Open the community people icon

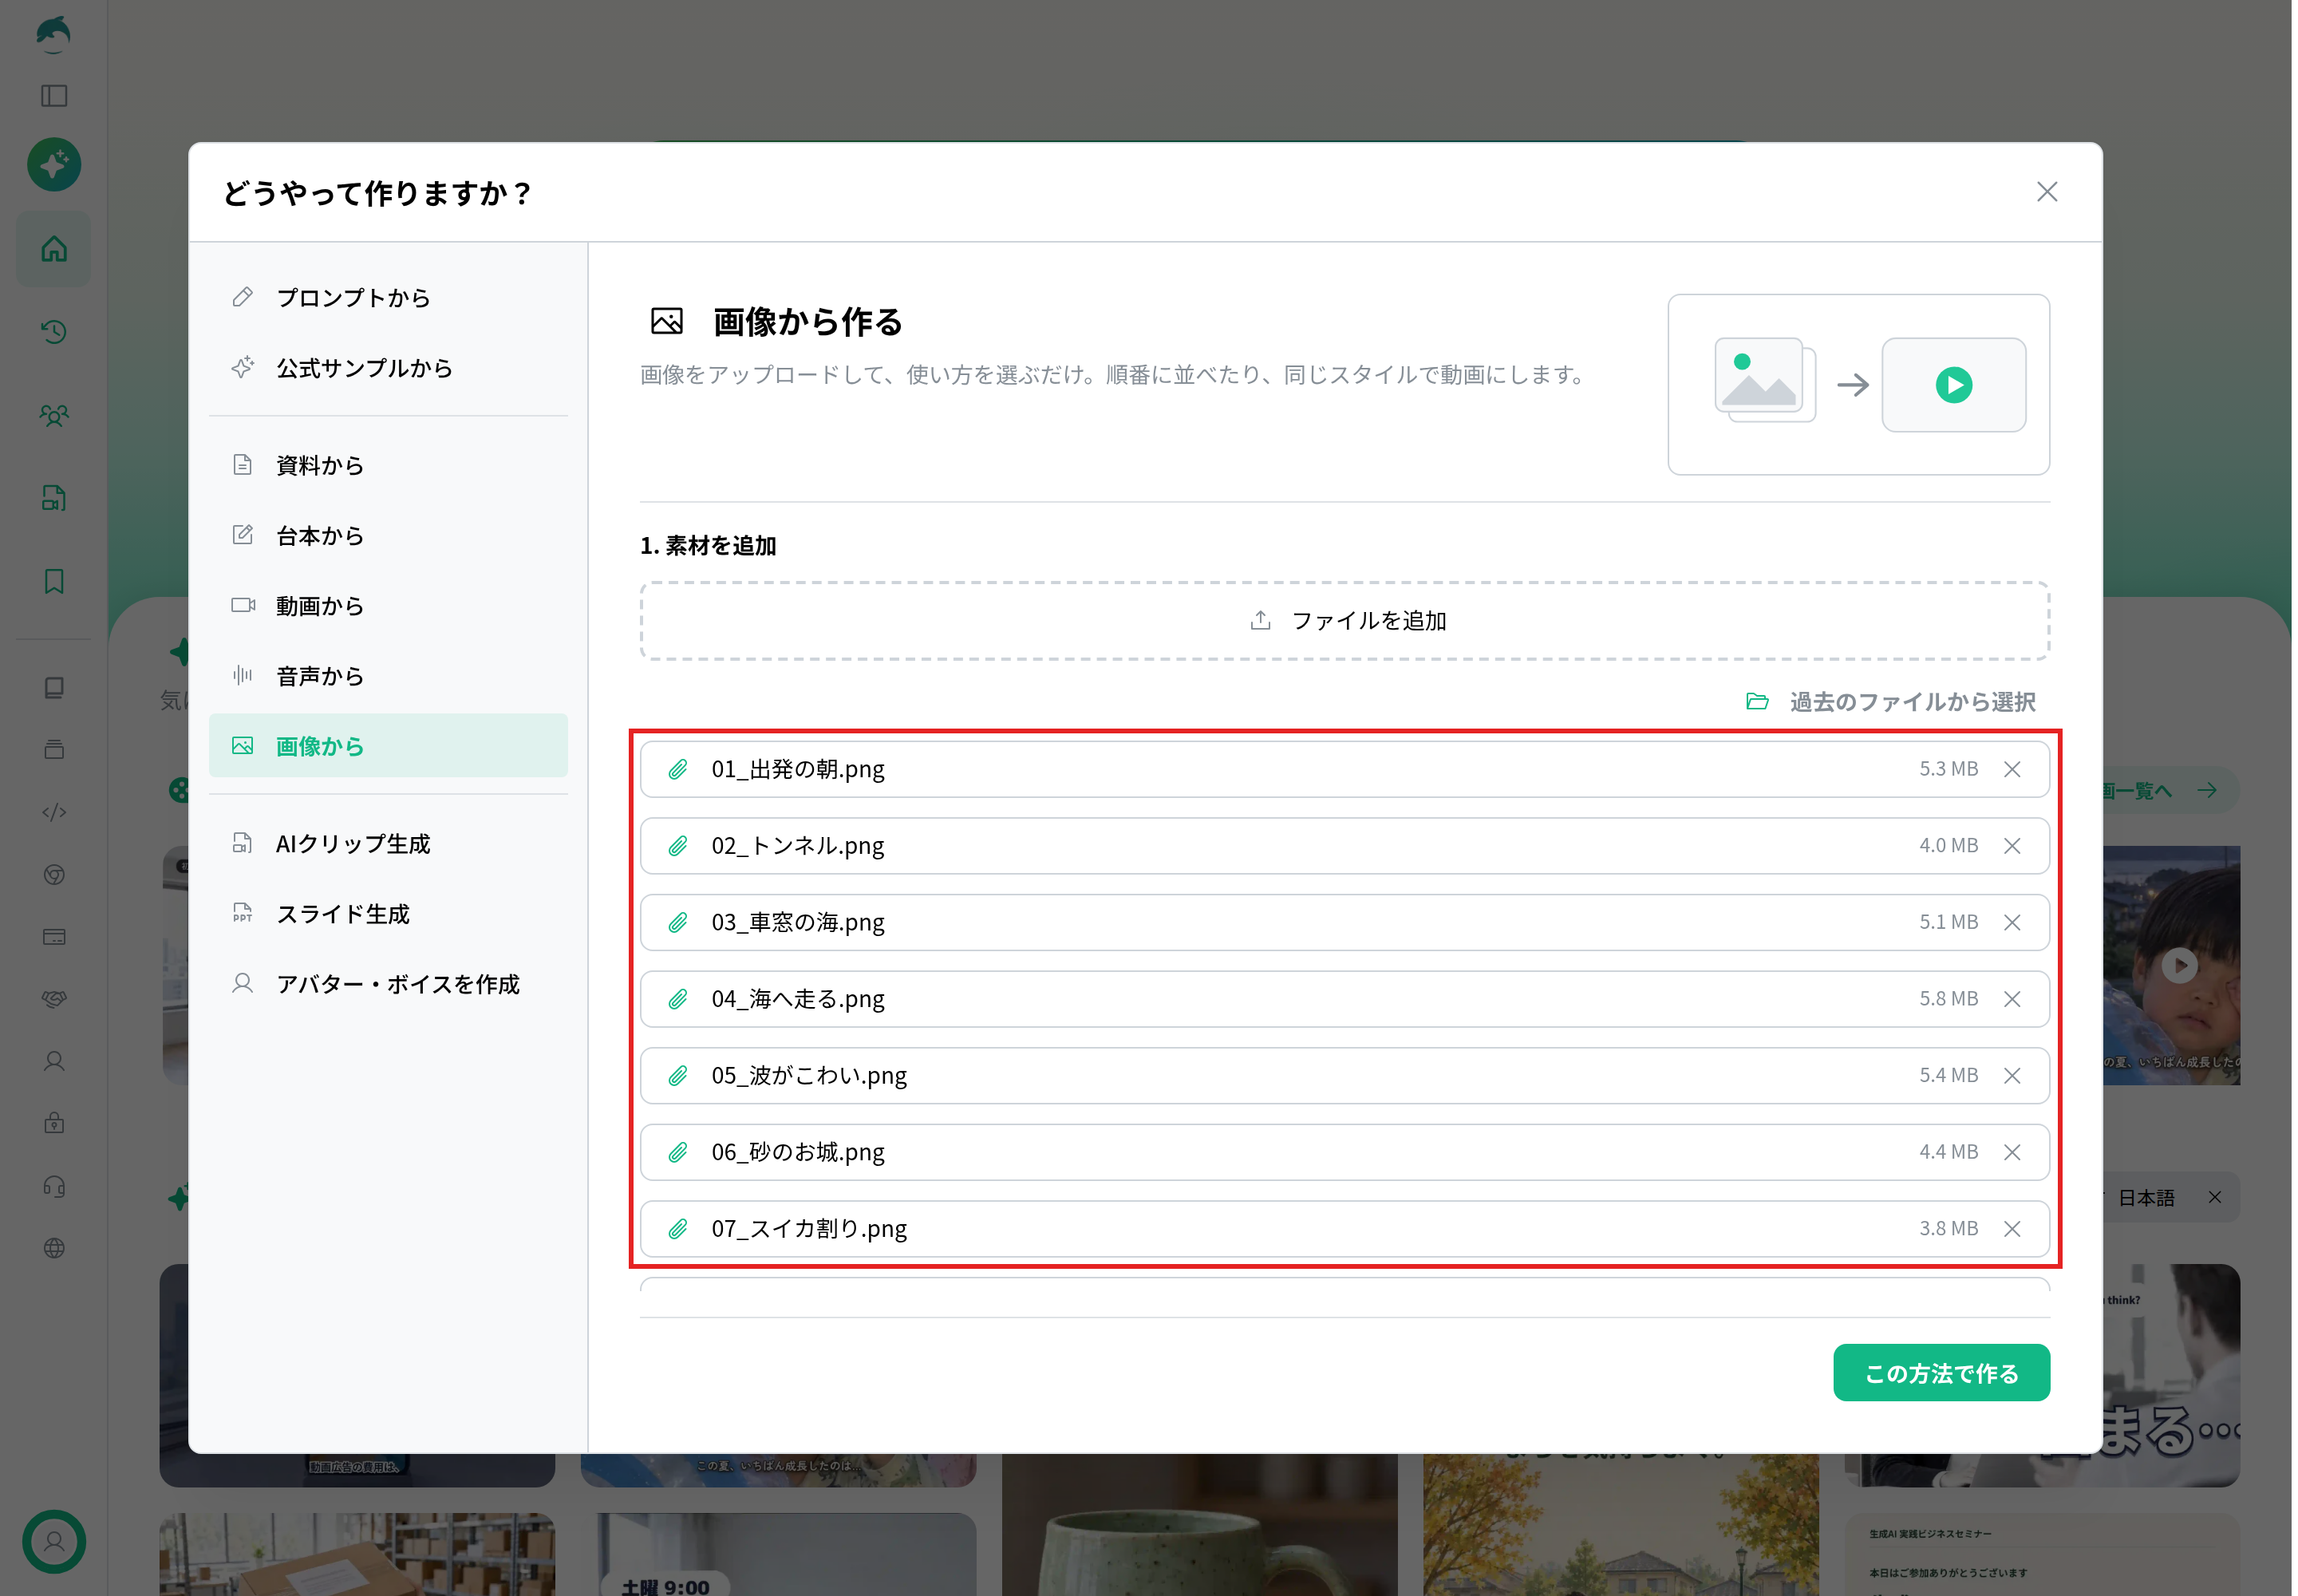click(x=54, y=415)
